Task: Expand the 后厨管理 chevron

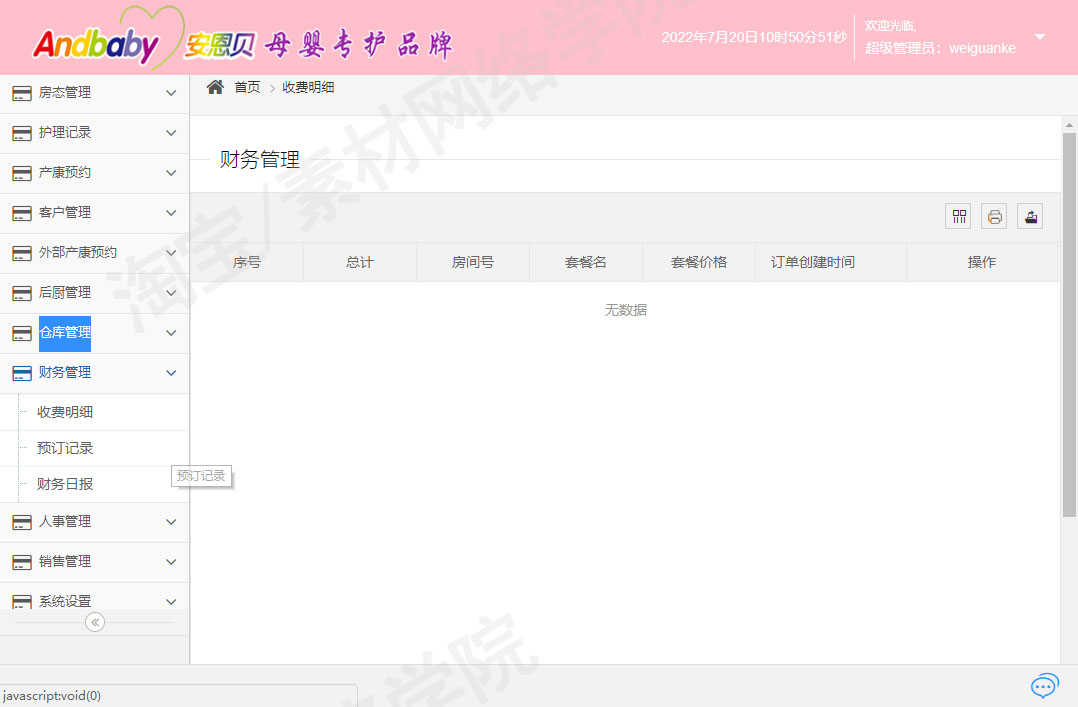Action: [171, 292]
